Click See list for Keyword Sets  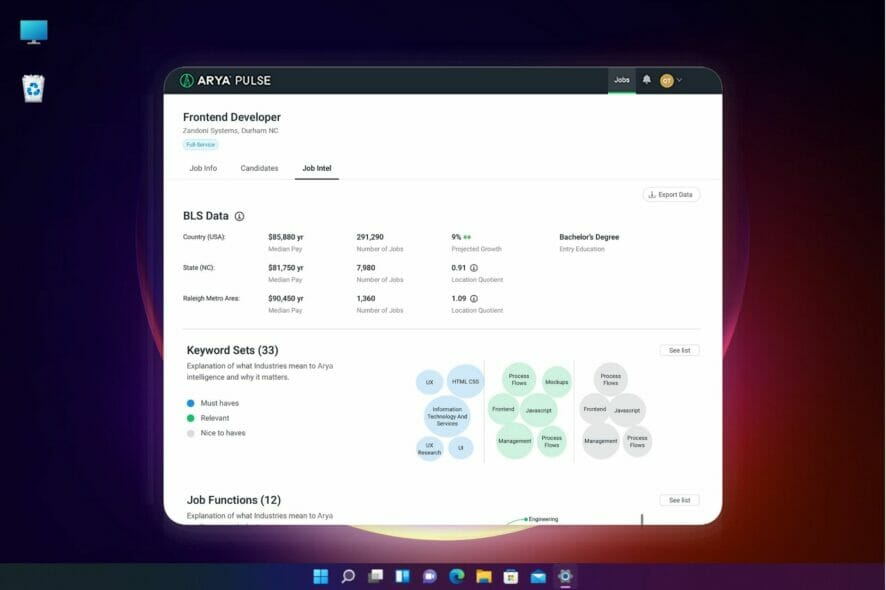click(679, 350)
